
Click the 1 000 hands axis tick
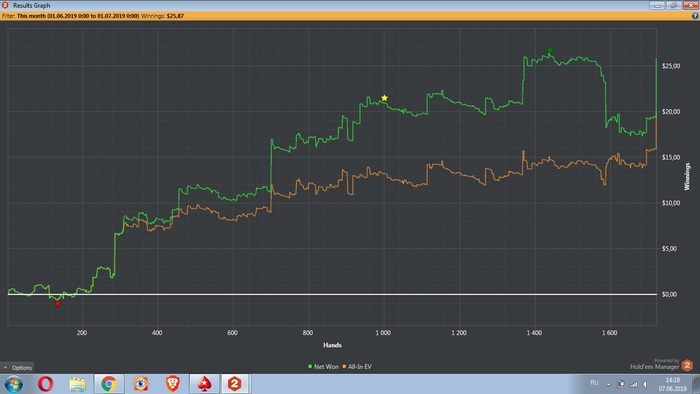pos(383,333)
